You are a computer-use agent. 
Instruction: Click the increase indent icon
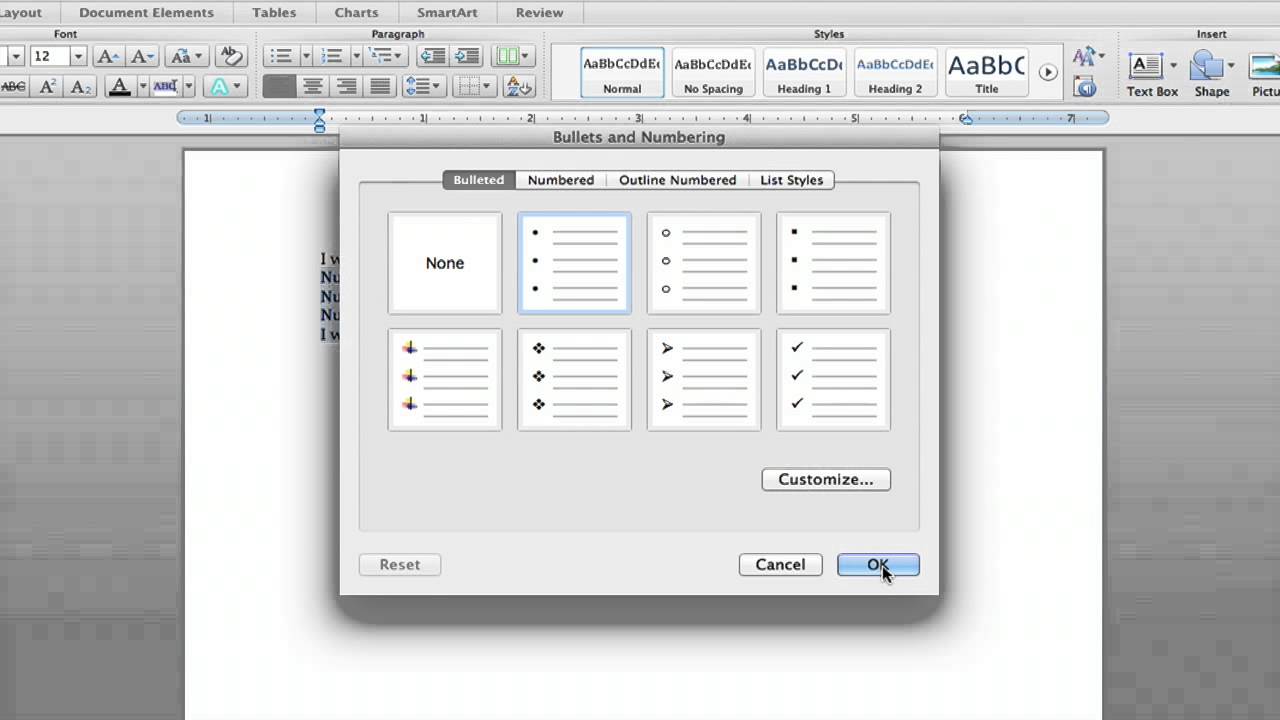click(x=466, y=56)
